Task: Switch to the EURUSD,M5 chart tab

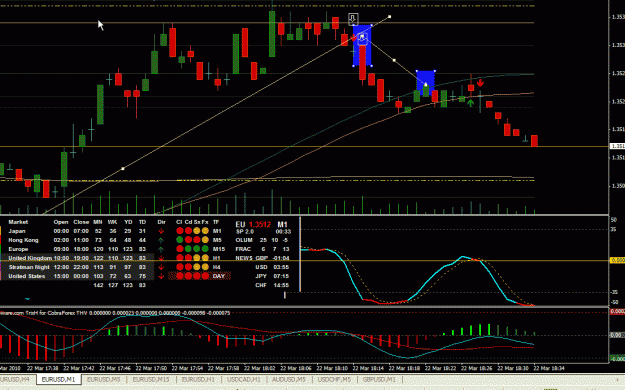Action: [x=104, y=379]
